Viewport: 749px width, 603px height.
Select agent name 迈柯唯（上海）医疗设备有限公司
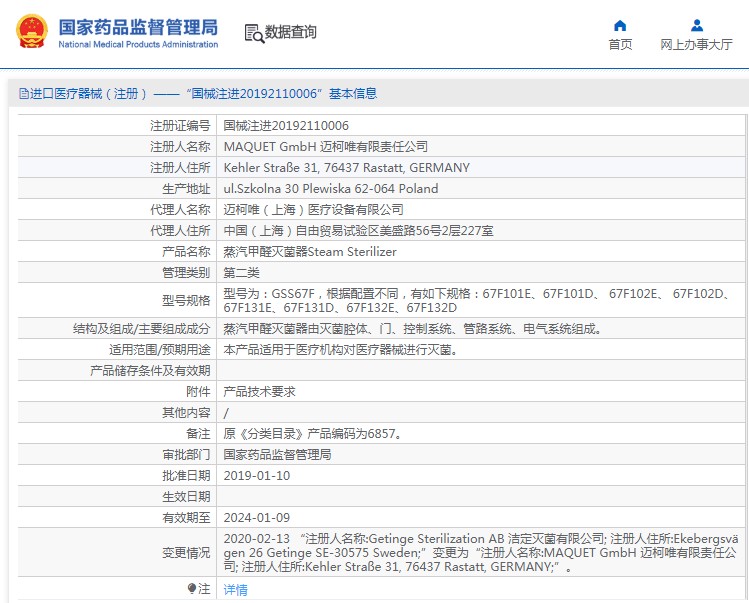[x=313, y=210]
